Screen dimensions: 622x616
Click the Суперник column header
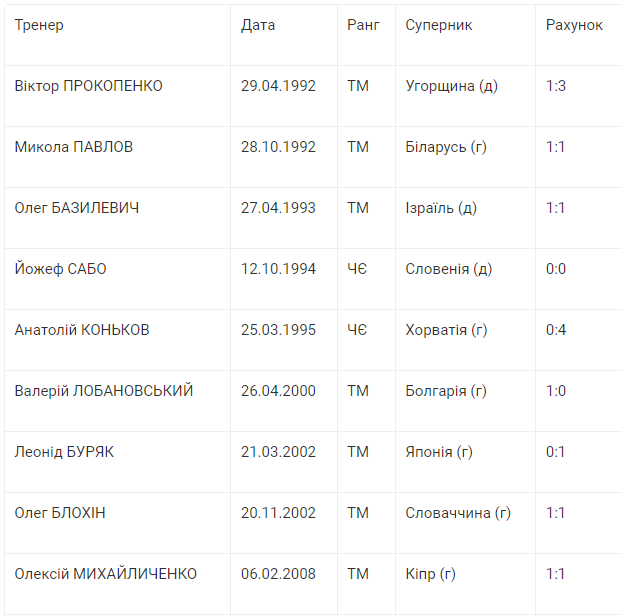click(439, 25)
